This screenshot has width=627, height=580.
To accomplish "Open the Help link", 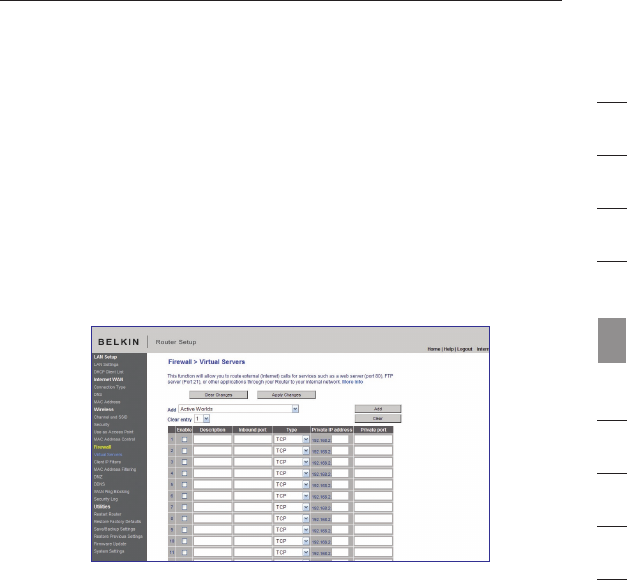I will [449, 349].
